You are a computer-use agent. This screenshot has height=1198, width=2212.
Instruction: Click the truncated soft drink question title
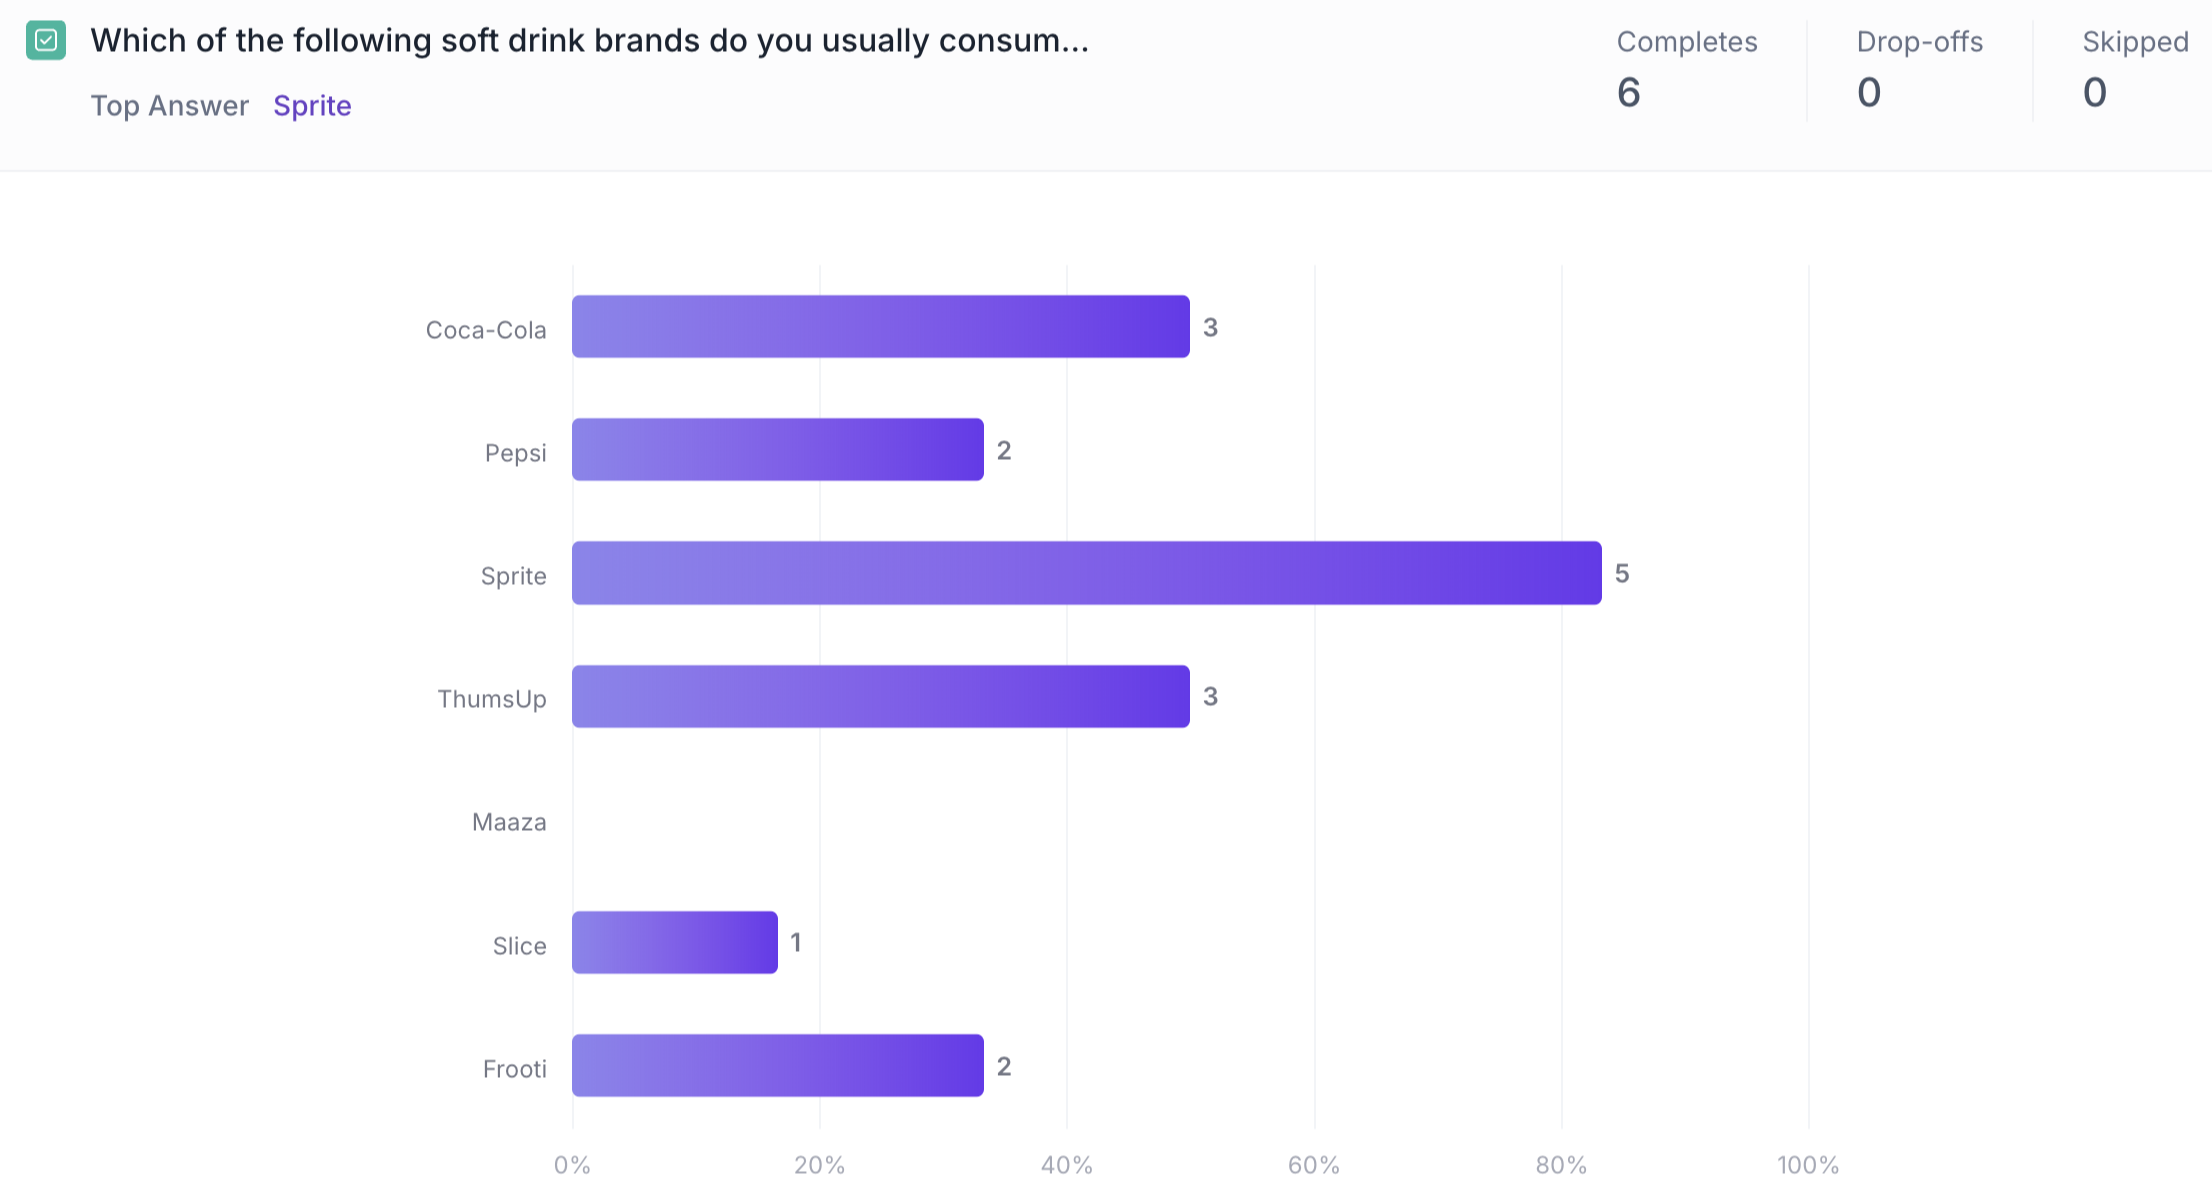[x=589, y=41]
